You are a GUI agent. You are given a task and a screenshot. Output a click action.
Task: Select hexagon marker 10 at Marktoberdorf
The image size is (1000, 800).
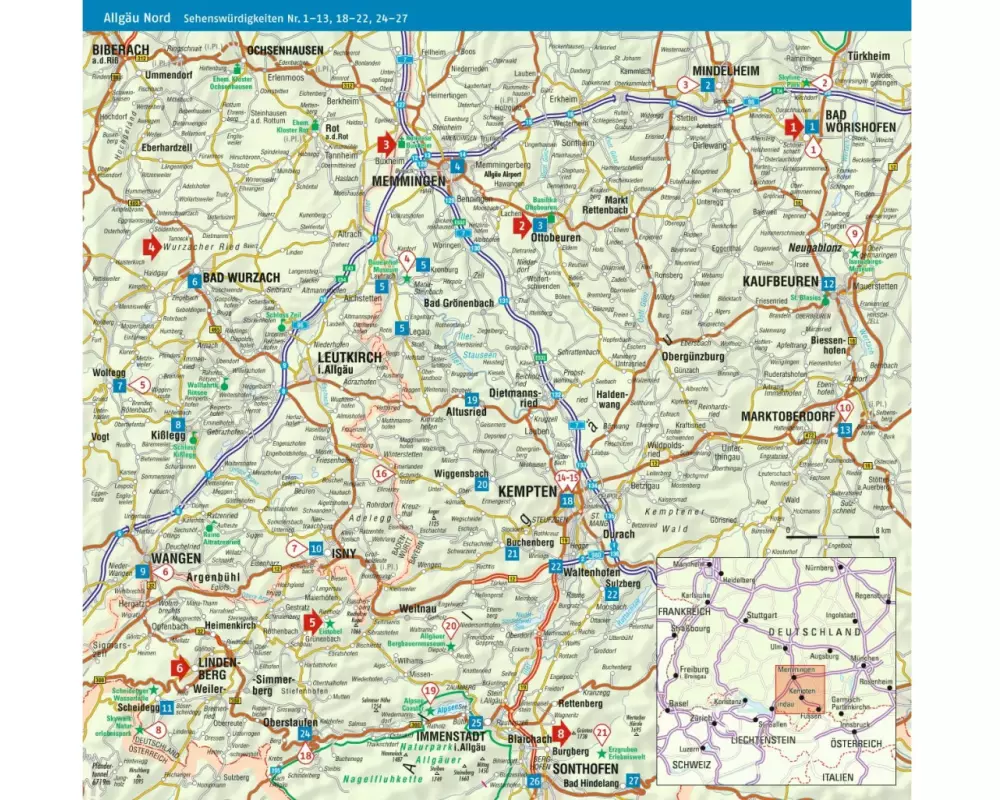click(x=845, y=408)
